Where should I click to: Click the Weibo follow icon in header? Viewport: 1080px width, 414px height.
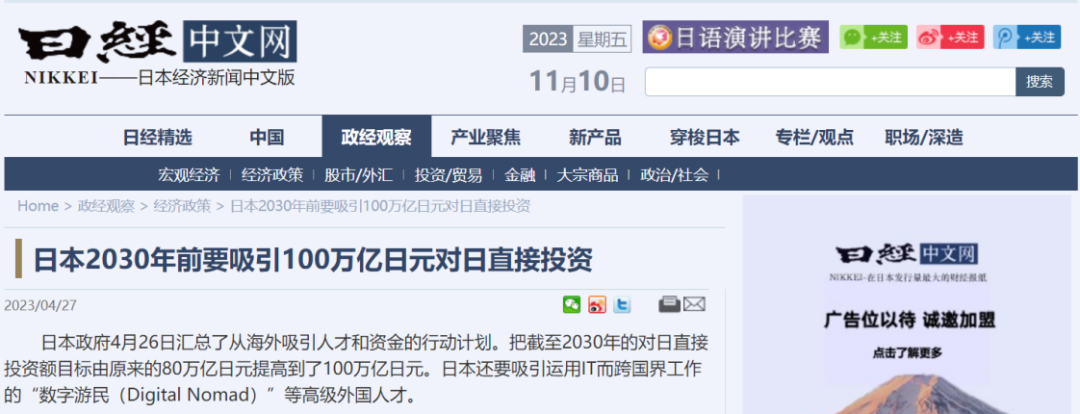(x=950, y=37)
